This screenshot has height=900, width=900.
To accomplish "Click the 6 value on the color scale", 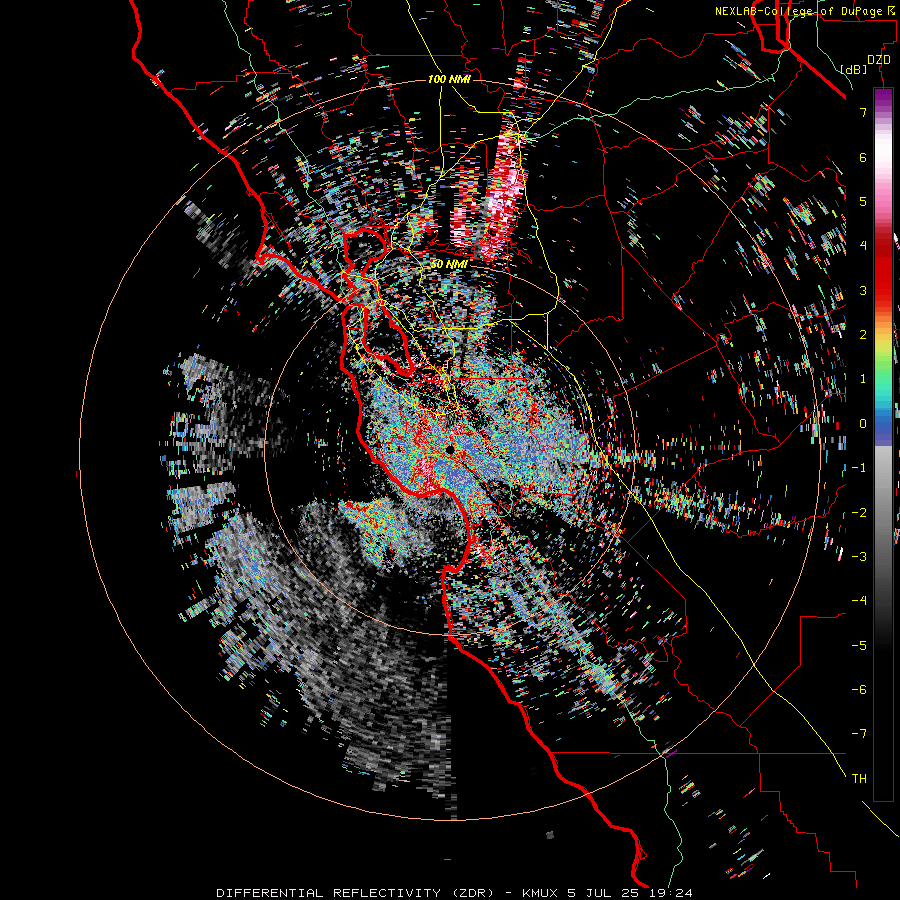I will point(863,157).
